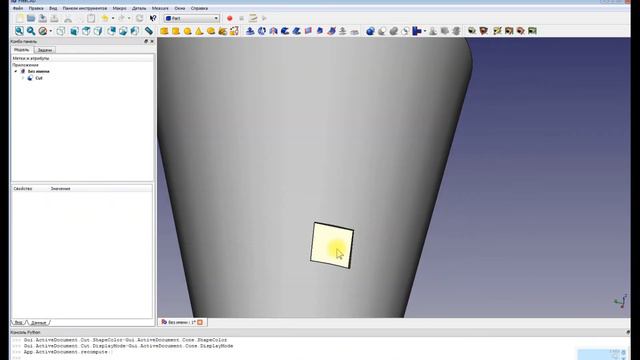
Task: Click the navigation axis indicator in the viewport
Action: point(621,301)
